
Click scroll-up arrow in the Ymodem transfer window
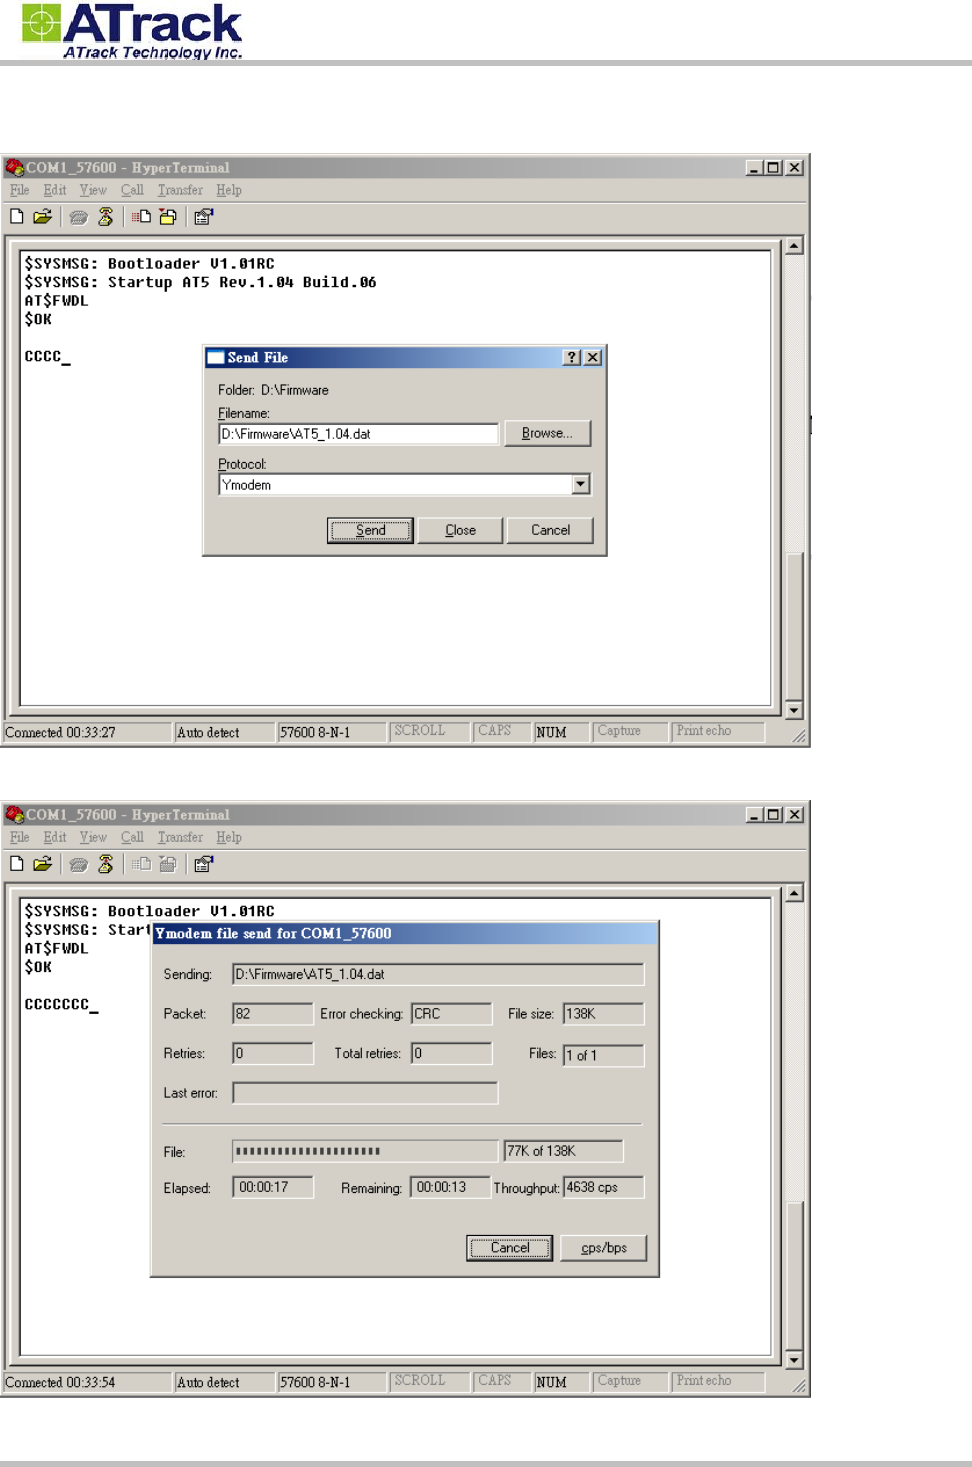(x=794, y=893)
